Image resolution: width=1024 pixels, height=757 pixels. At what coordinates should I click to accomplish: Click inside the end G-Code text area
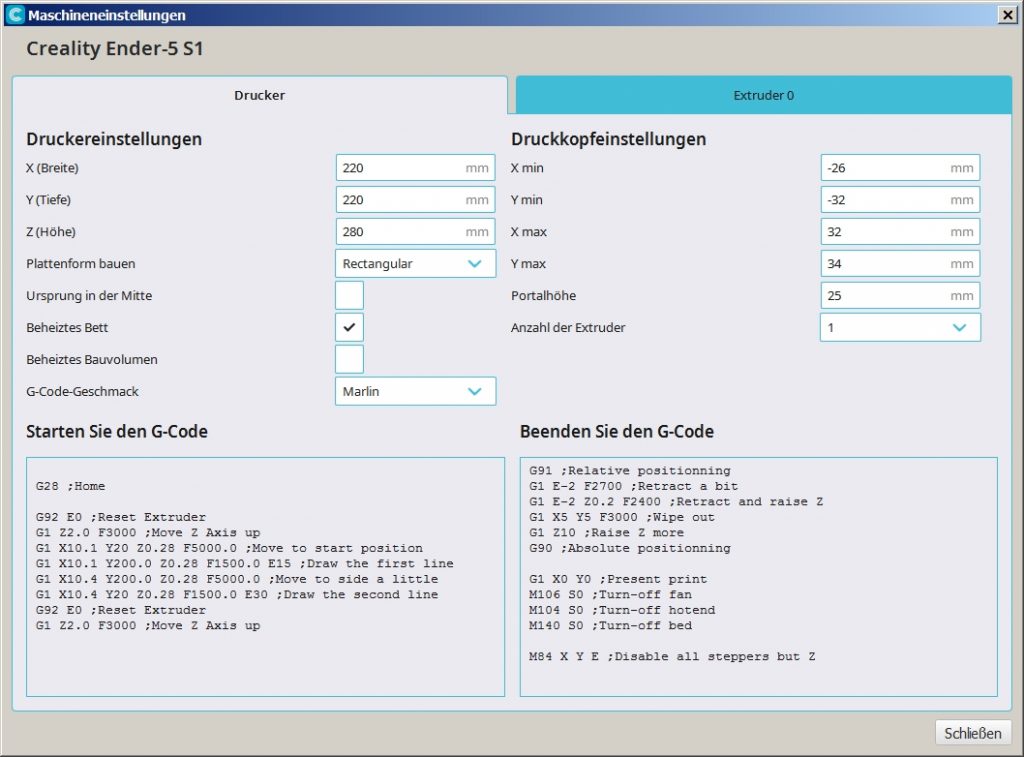tap(758, 577)
